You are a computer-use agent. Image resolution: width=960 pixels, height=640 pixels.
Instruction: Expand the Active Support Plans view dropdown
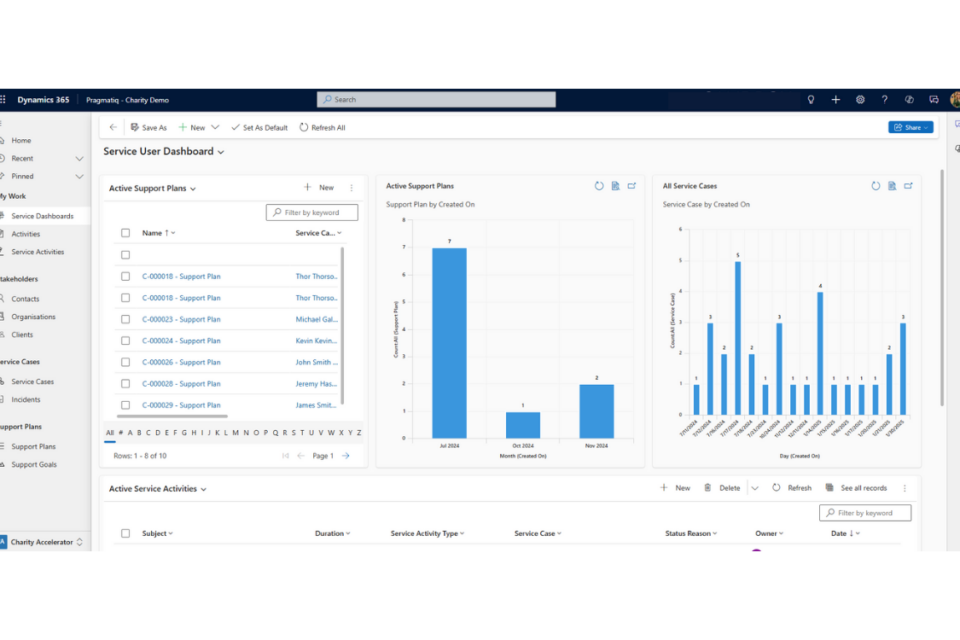[193, 188]
